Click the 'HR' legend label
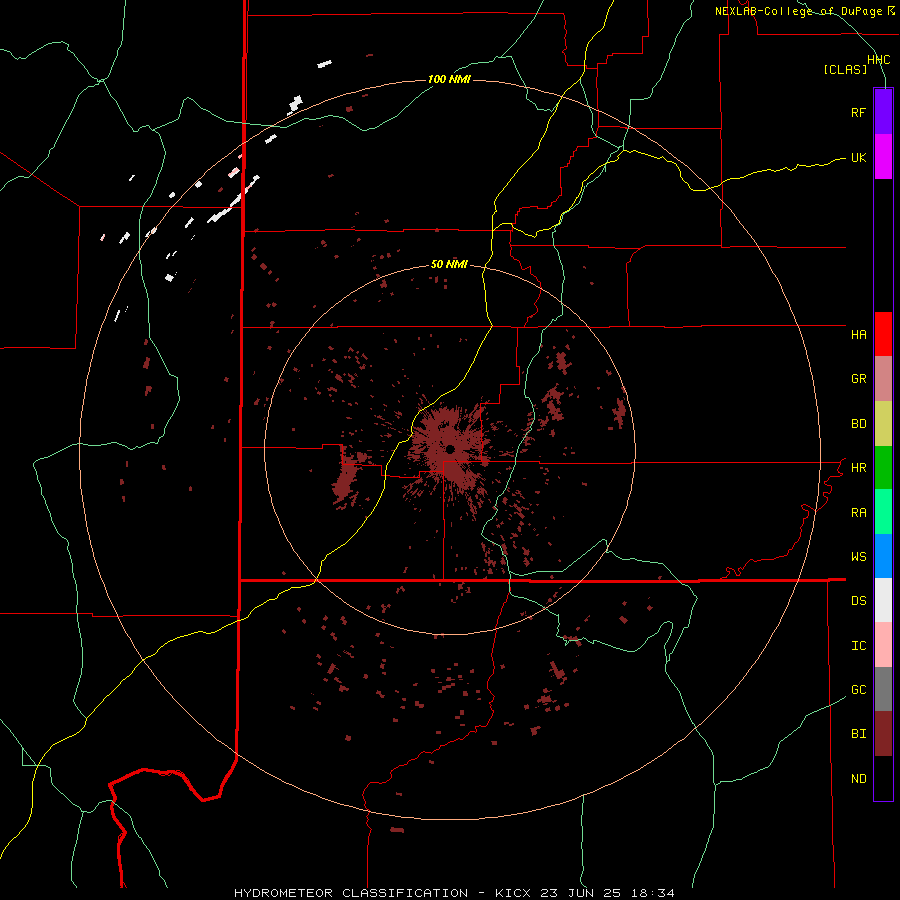This screenshot has height=900, width=900. (x=858, y=468)
